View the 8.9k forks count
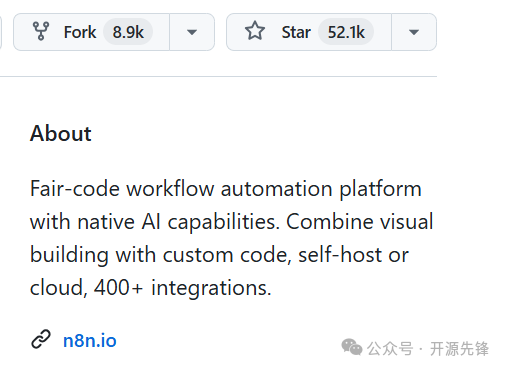Image resolution: width=505 pixels, height=369 pixels. [128, 32]
